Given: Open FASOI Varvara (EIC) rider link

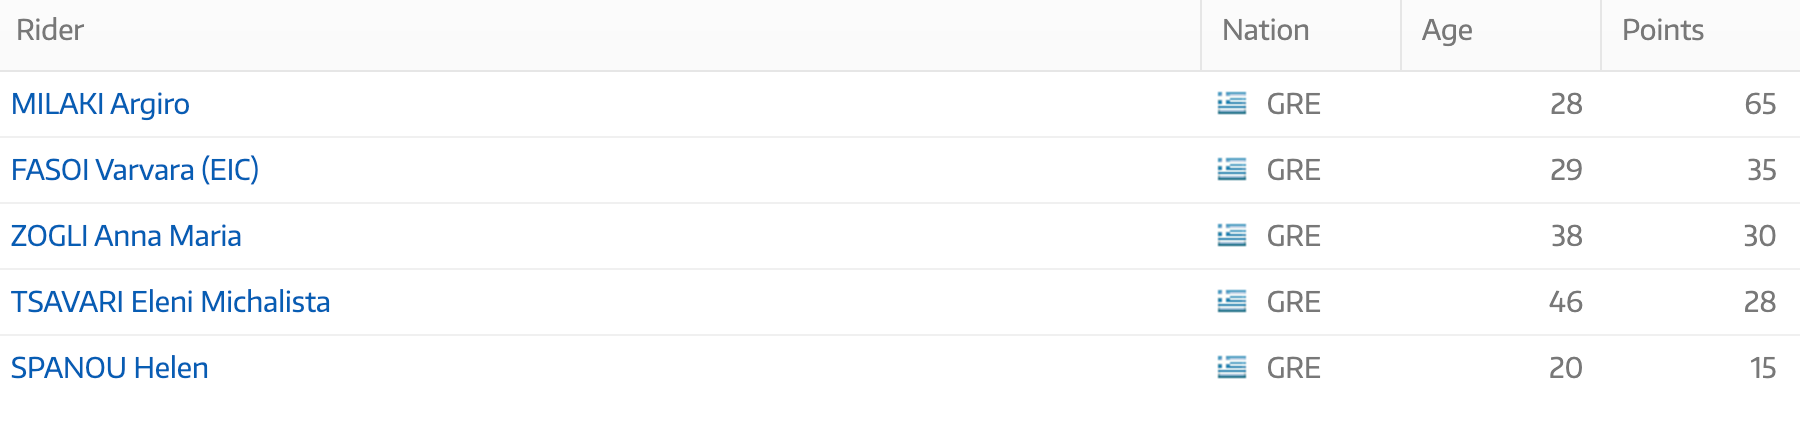Looking at the screenshot, I should [x=135, y=170].
